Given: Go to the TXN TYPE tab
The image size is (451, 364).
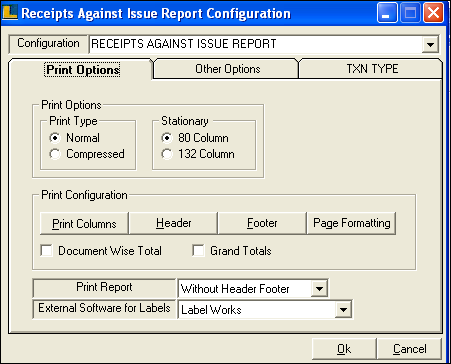Looking at the screenshot, I should click(x=372, y=69).
